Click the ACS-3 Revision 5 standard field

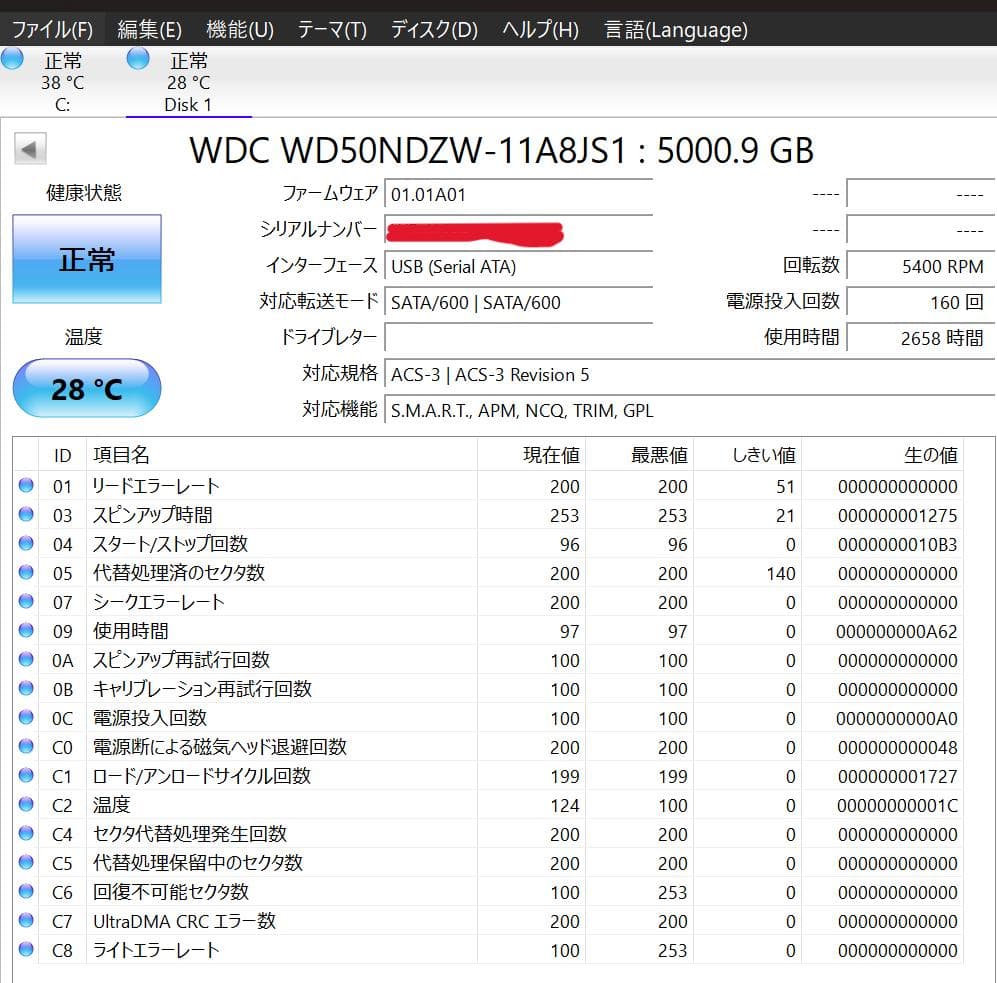click(x=689, y=375)
